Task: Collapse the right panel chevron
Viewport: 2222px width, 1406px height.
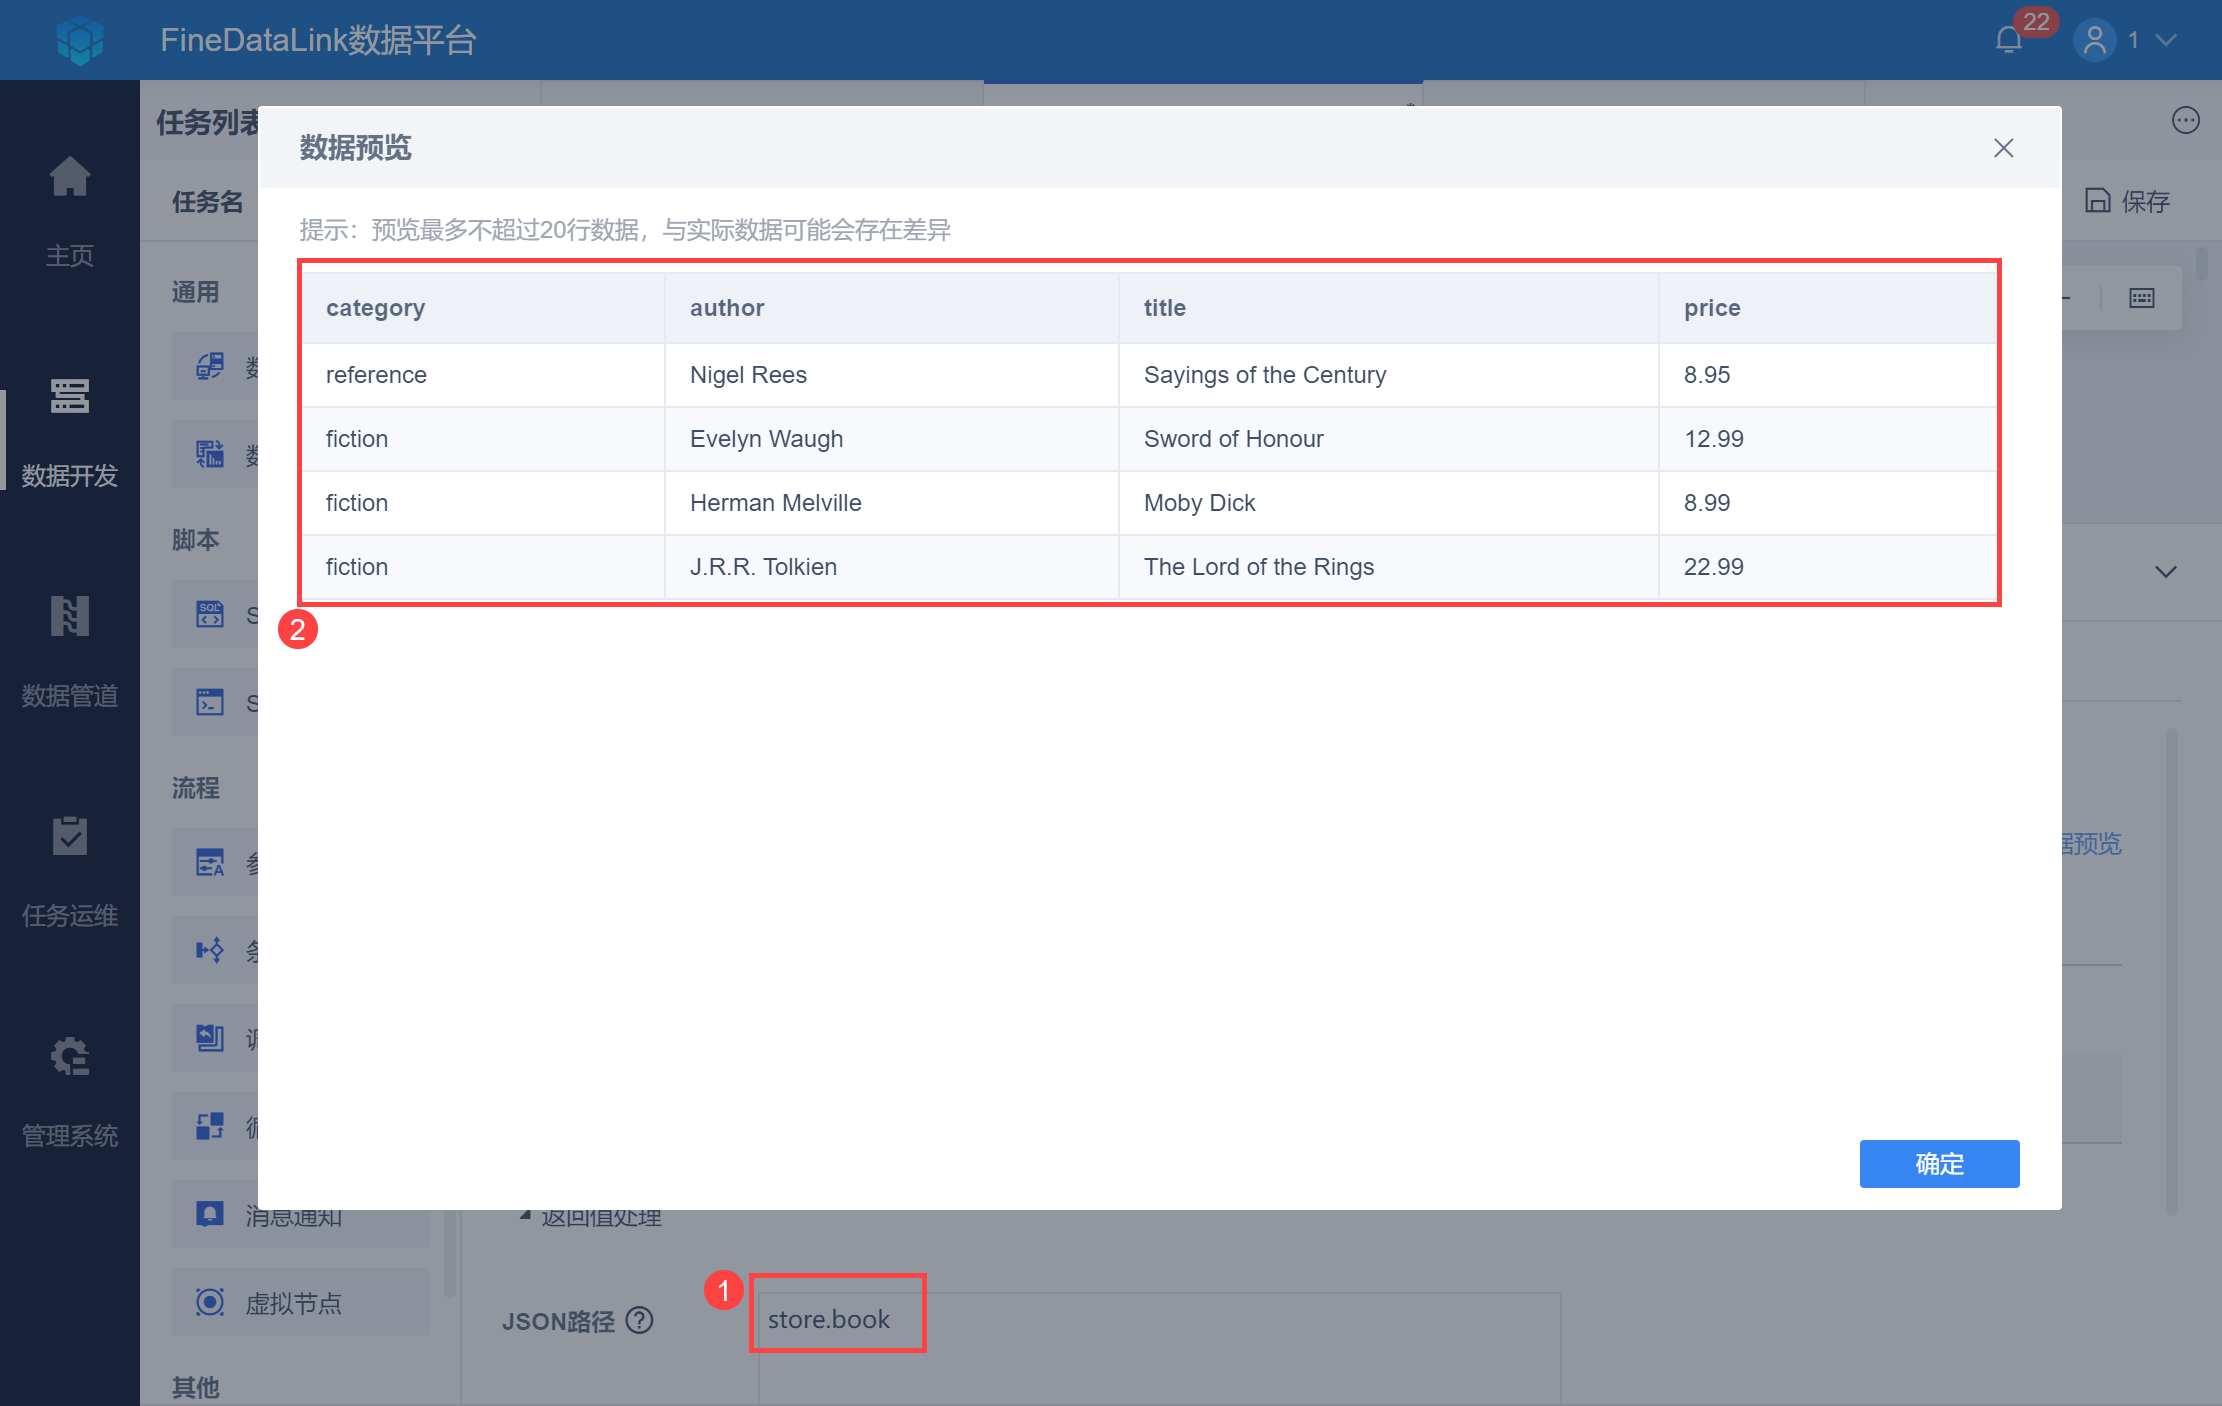Action: [x=2165, y=572]
